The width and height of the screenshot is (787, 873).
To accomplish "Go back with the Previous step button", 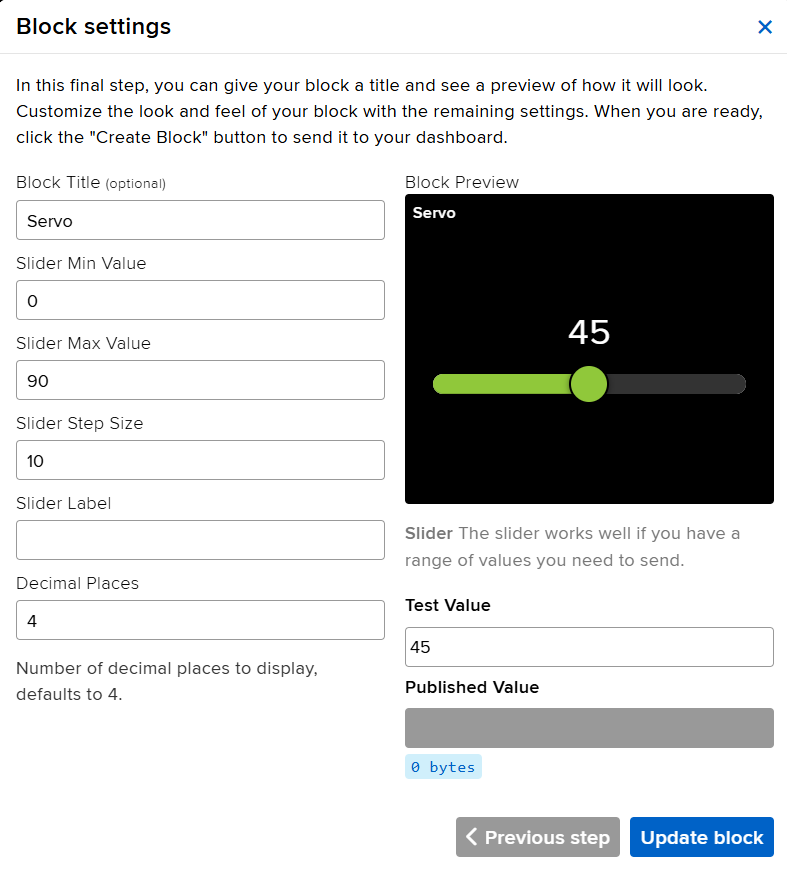I will [x=538, y=837].
